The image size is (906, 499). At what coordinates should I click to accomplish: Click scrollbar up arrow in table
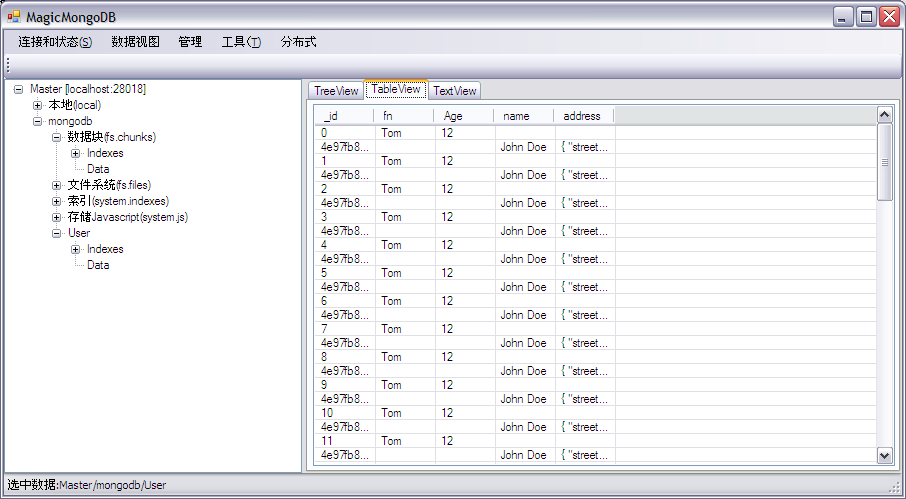(x=885, y=115)
